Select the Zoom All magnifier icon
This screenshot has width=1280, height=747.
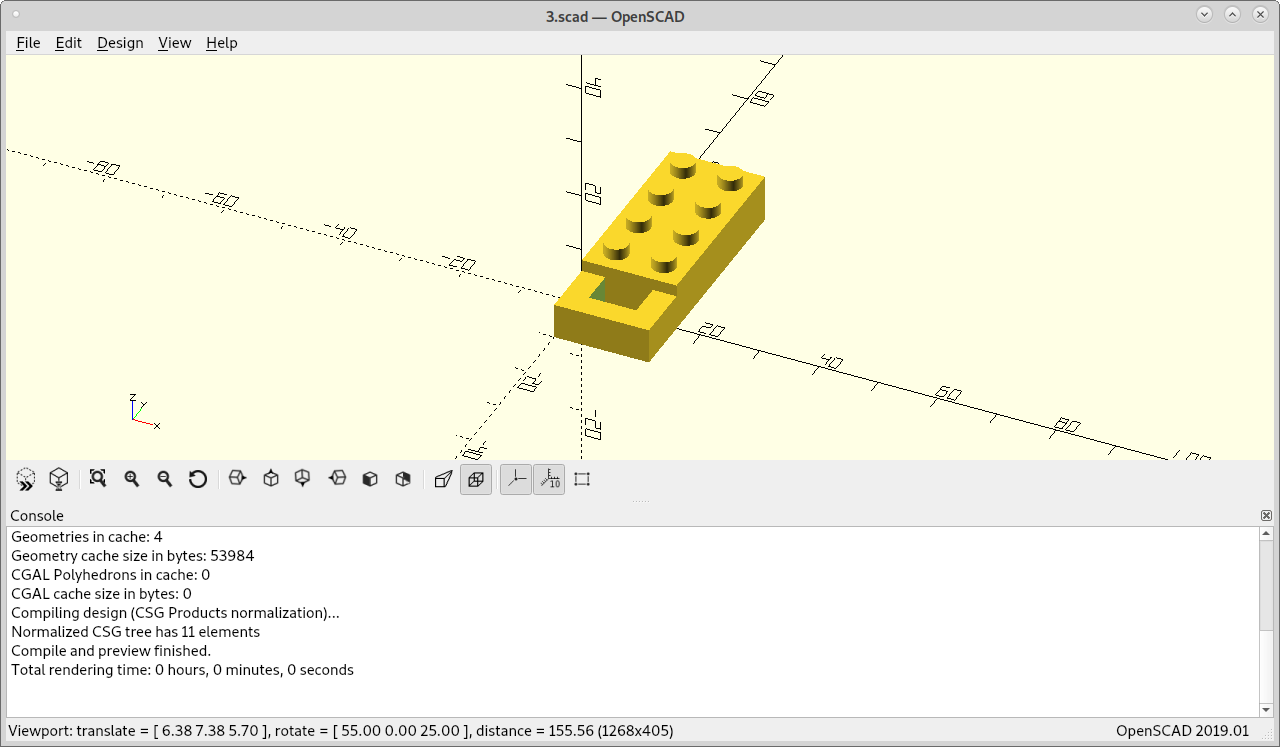[98, 479]
